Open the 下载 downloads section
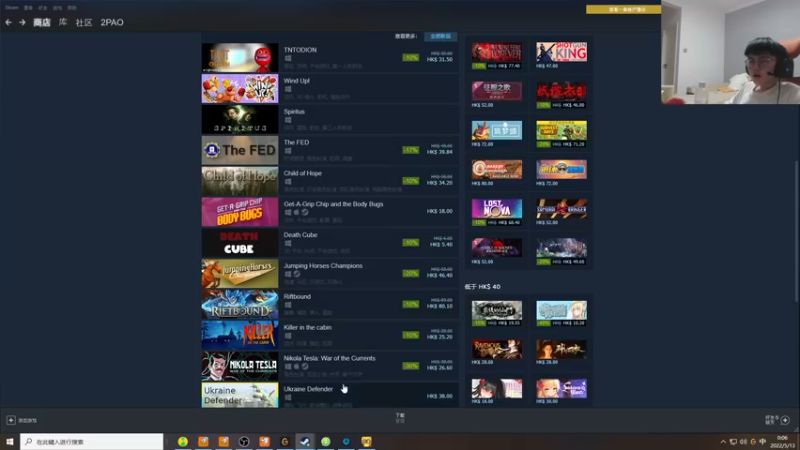The height and width of the screenshot is (450, 800). coord(400,418)
